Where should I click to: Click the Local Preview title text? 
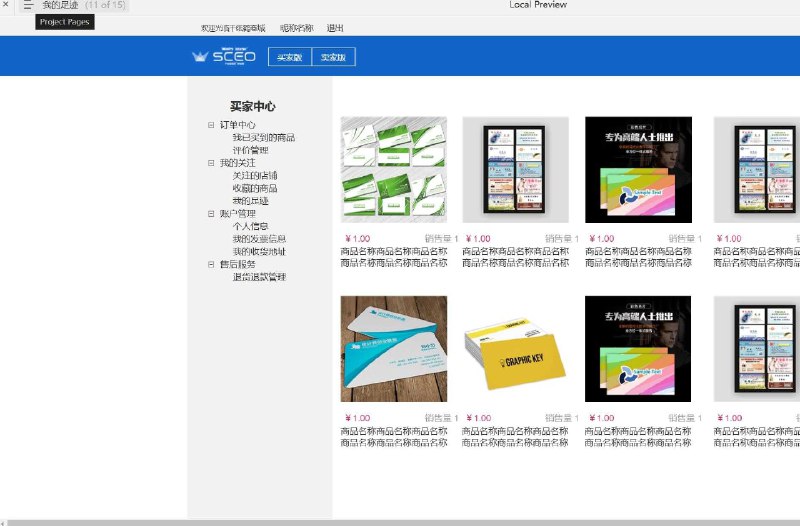coord(538,5)
